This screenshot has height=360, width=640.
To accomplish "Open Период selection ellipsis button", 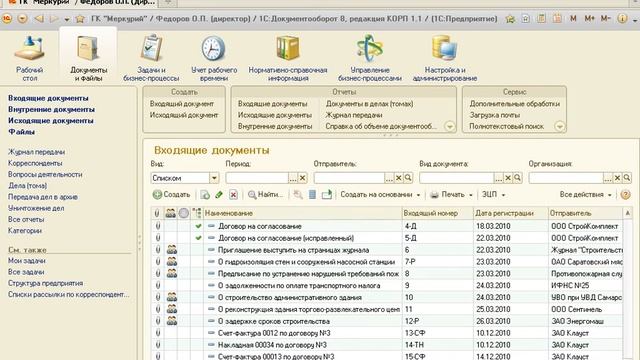I will [293, 178].
